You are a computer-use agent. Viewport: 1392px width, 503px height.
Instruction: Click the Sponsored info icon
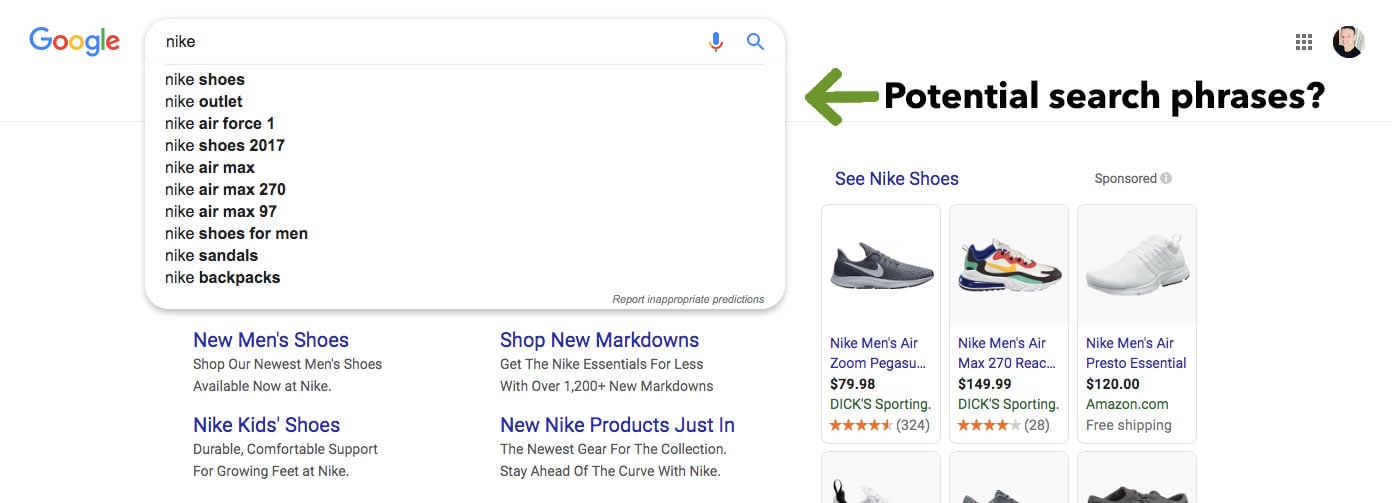(1166, 178)
